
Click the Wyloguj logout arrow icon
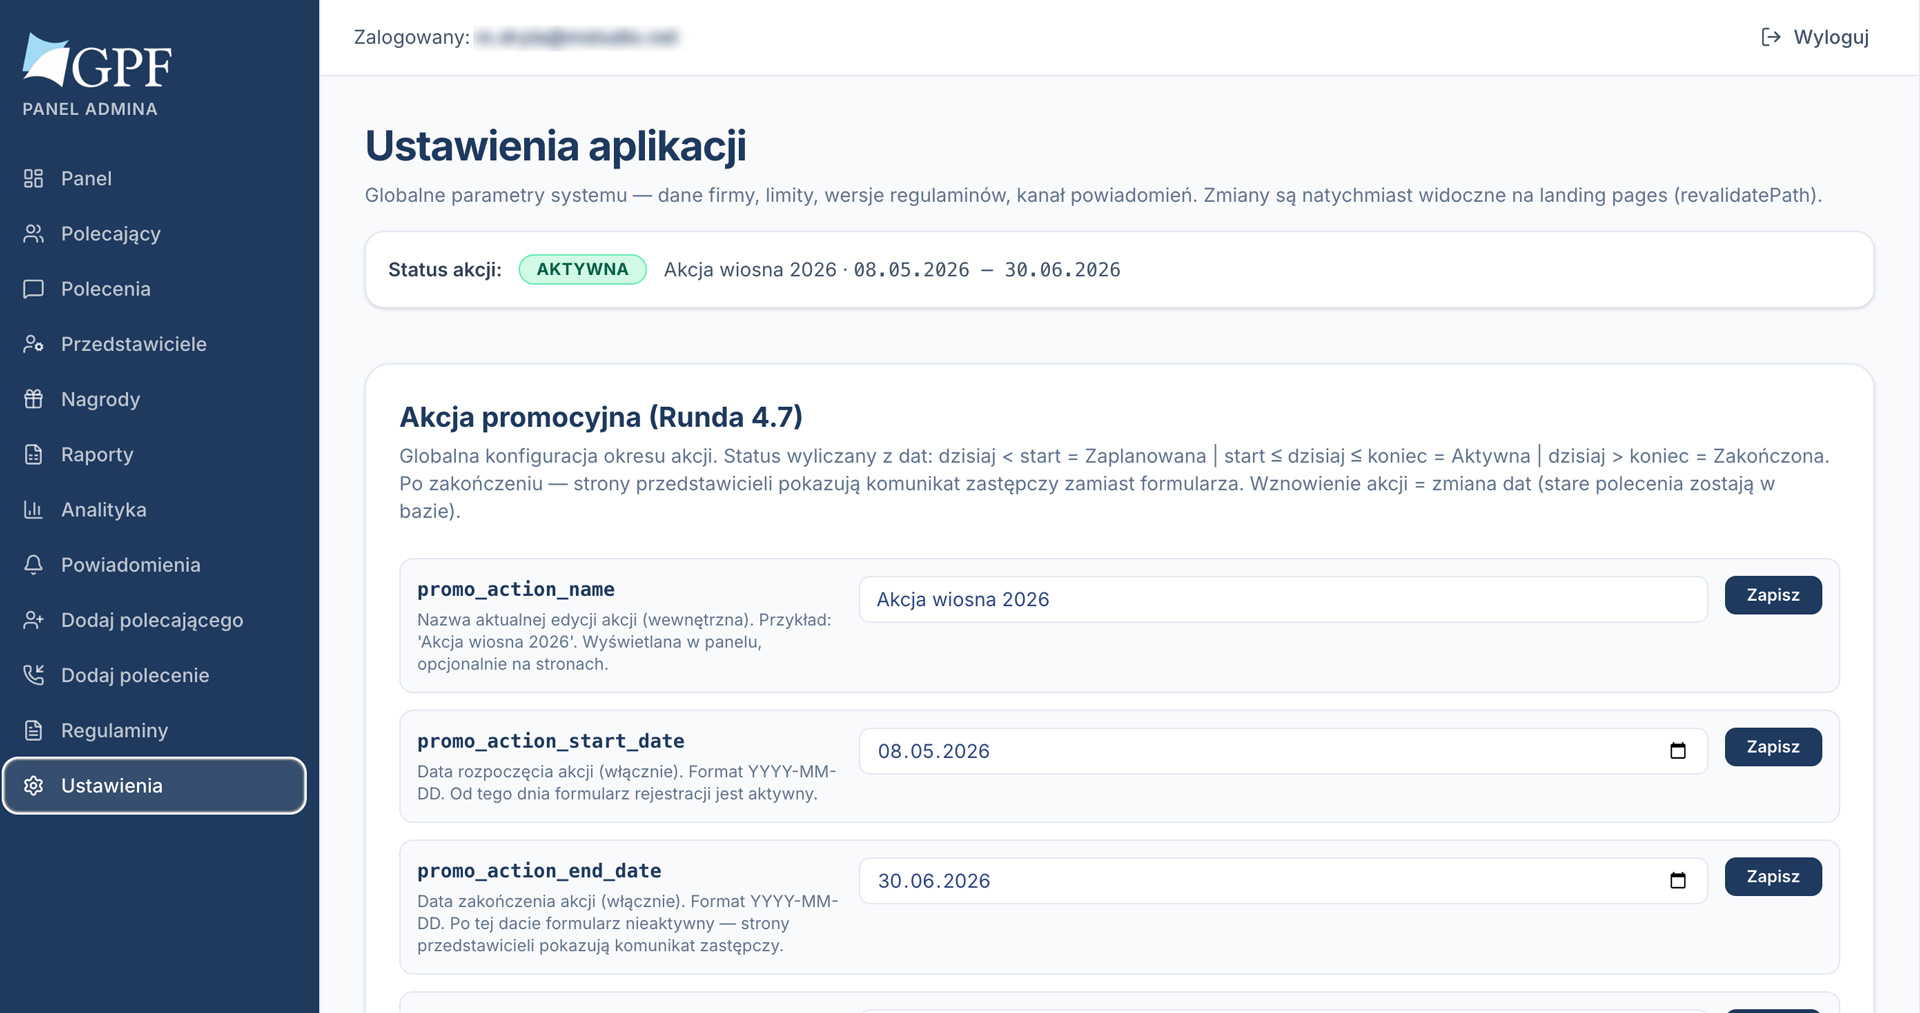[1771, 37]
